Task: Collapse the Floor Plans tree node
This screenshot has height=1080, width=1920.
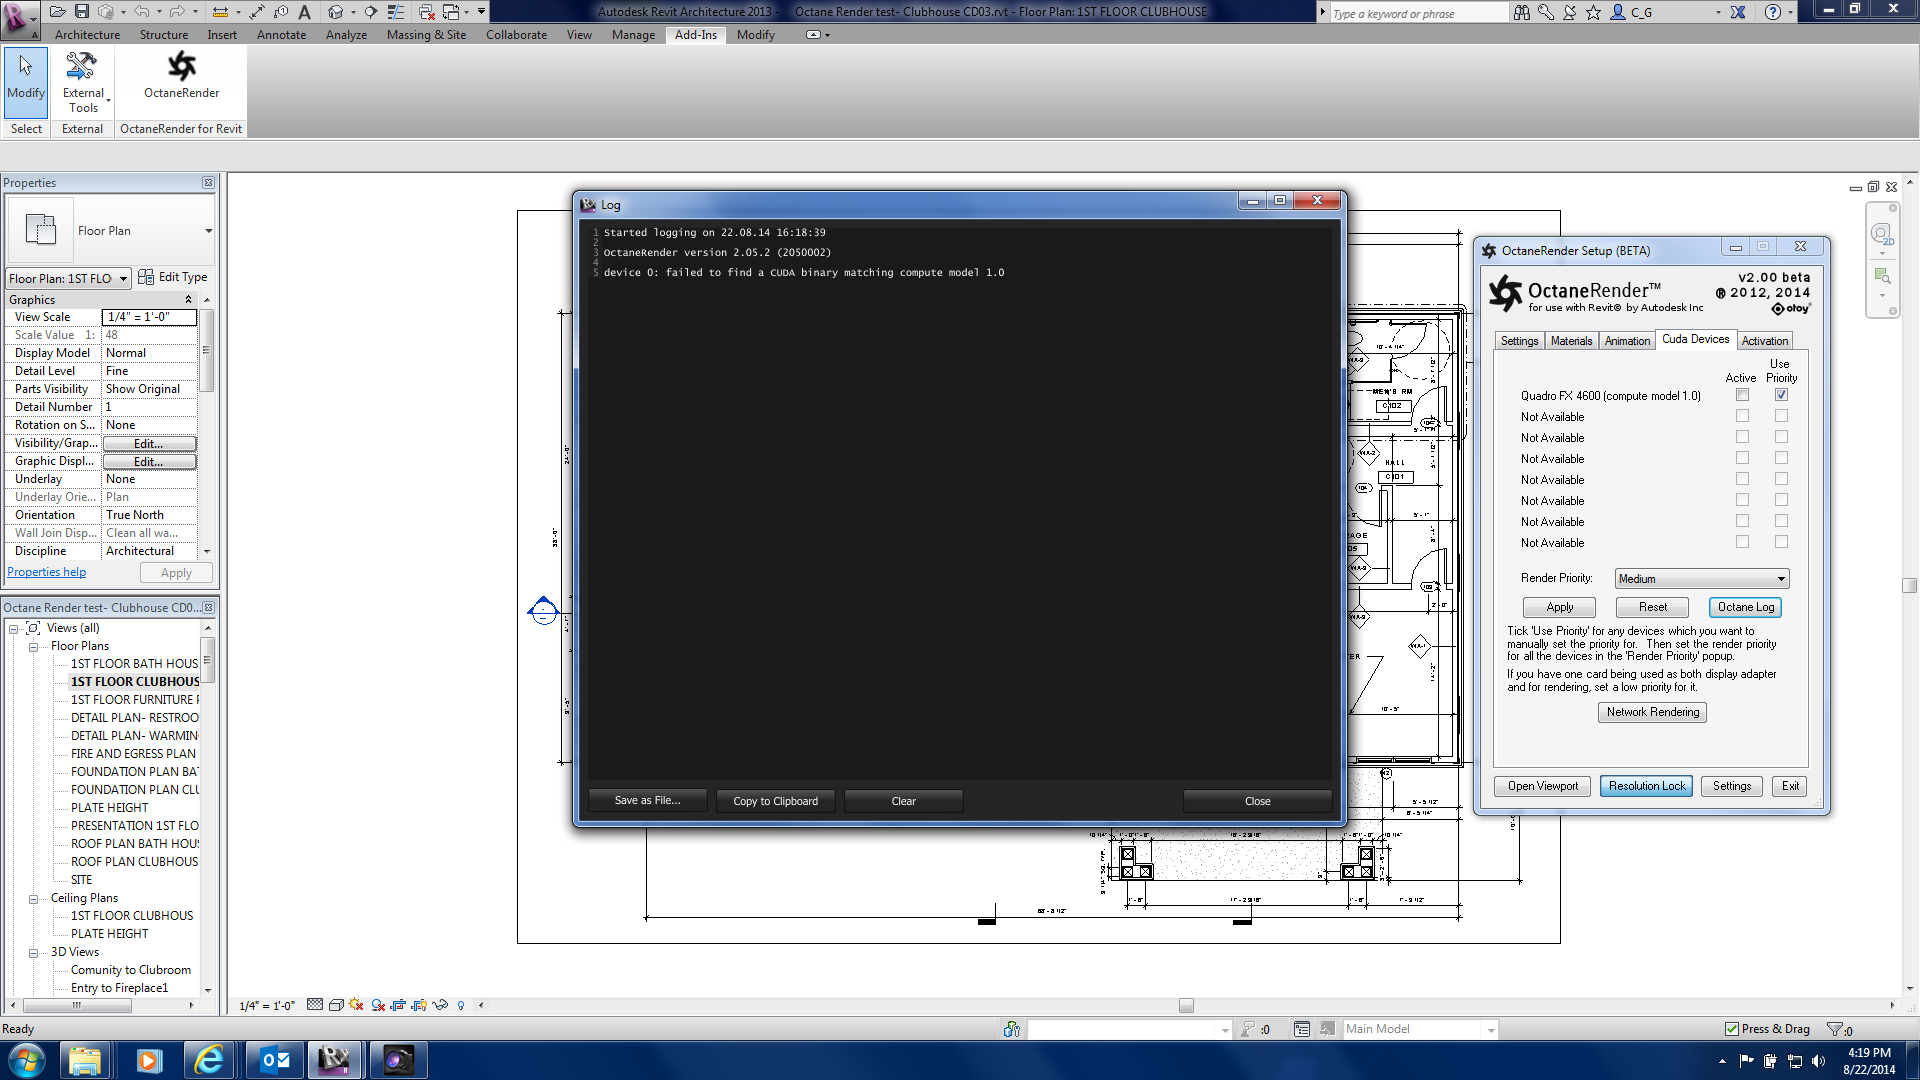Action: 33,647
